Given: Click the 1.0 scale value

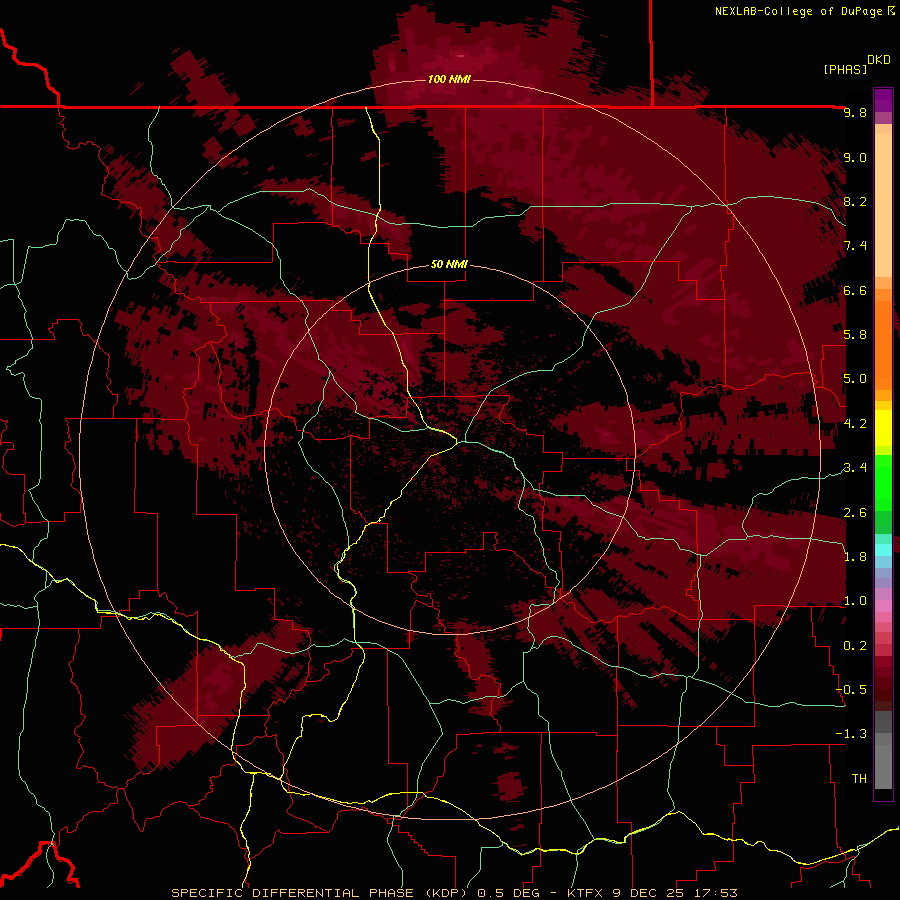Looking at the screenshot, I should coord(855,601).
